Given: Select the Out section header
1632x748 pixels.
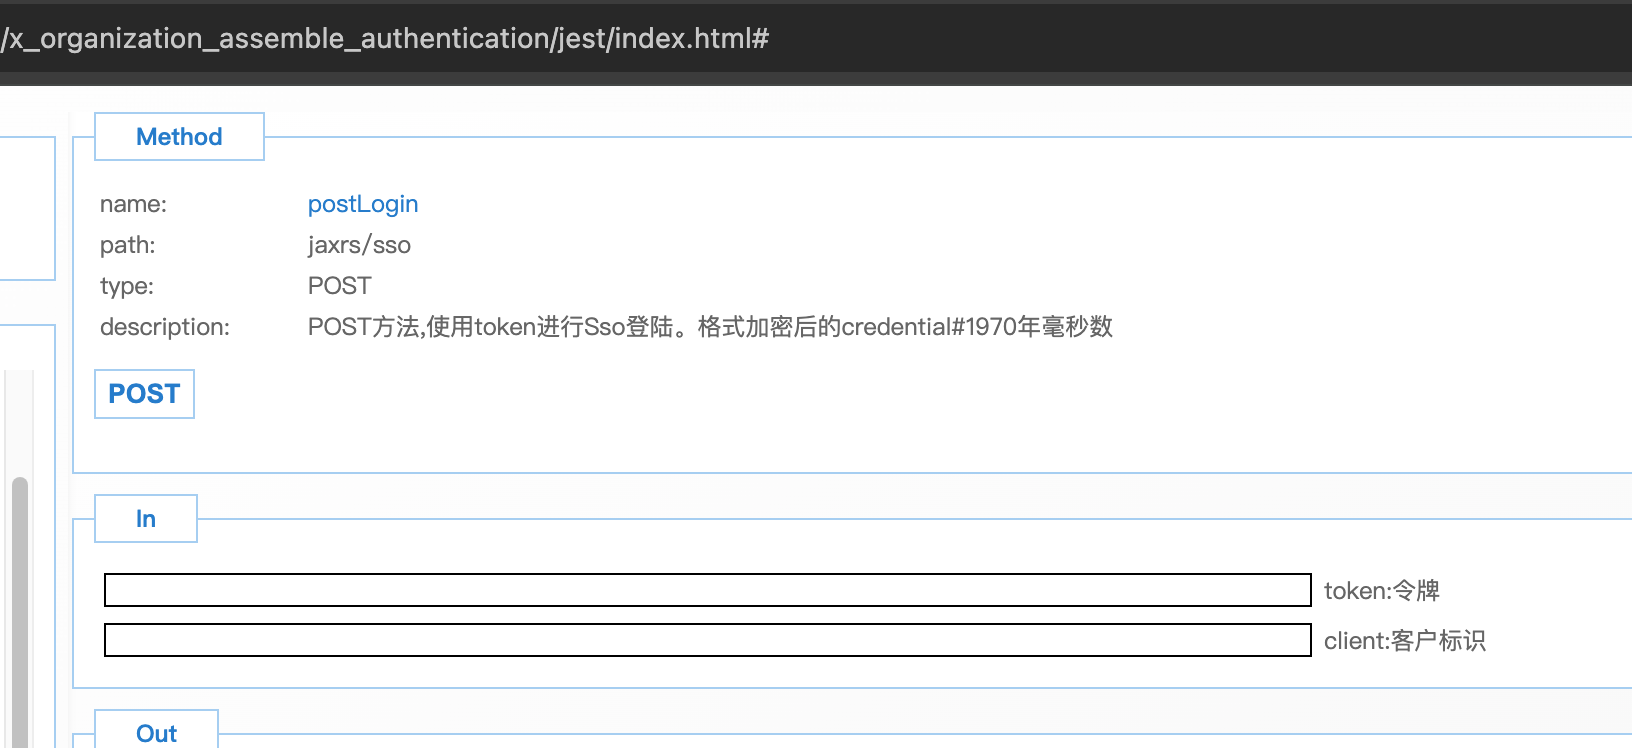Looking at the screenshot, I should [156, 733].
